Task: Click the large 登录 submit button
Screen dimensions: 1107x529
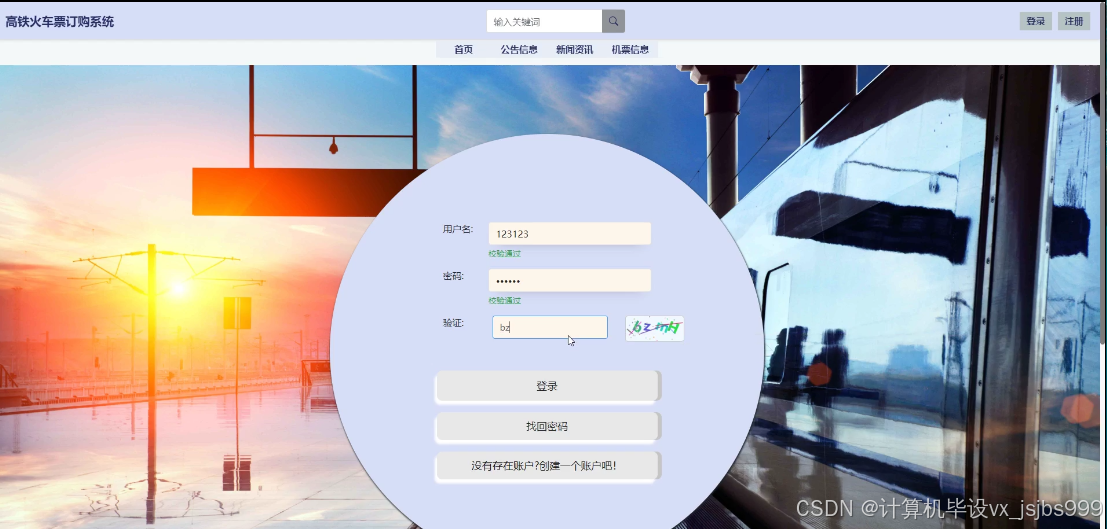Action: tap(548, 386)
